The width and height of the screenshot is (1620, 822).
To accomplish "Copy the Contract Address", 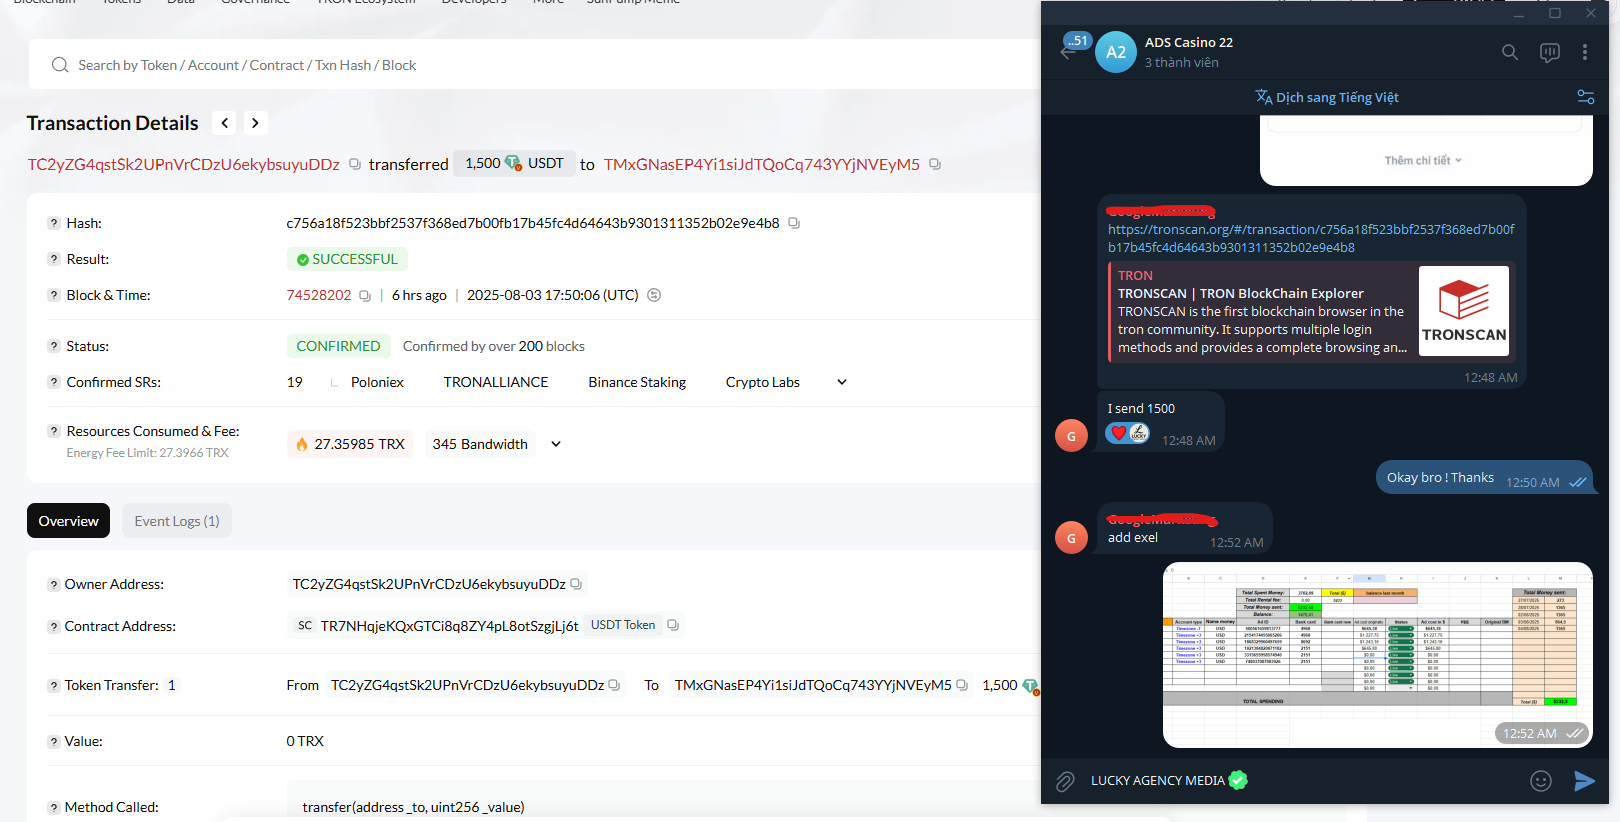I will (x=673, y=625).
